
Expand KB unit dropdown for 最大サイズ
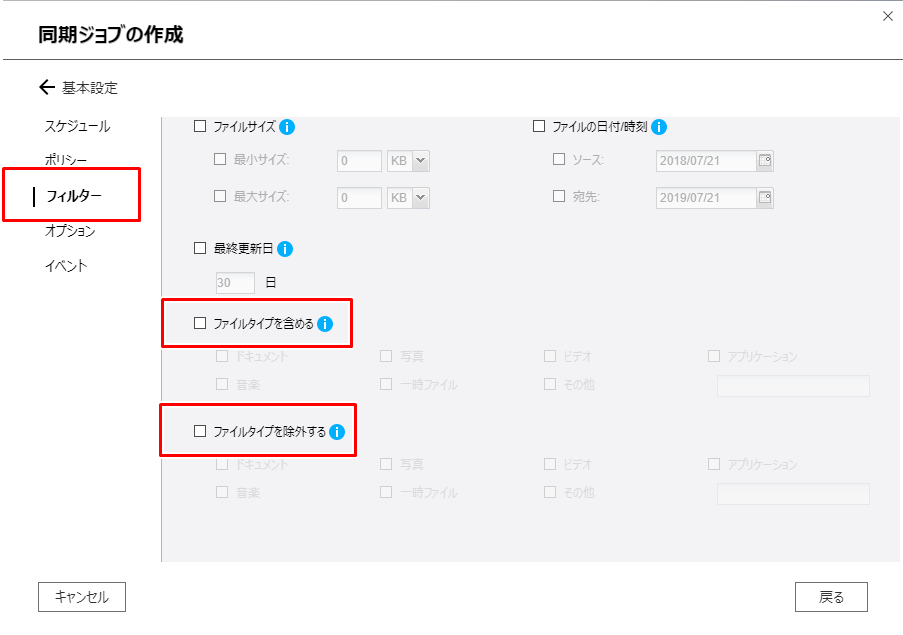[421, 197]
